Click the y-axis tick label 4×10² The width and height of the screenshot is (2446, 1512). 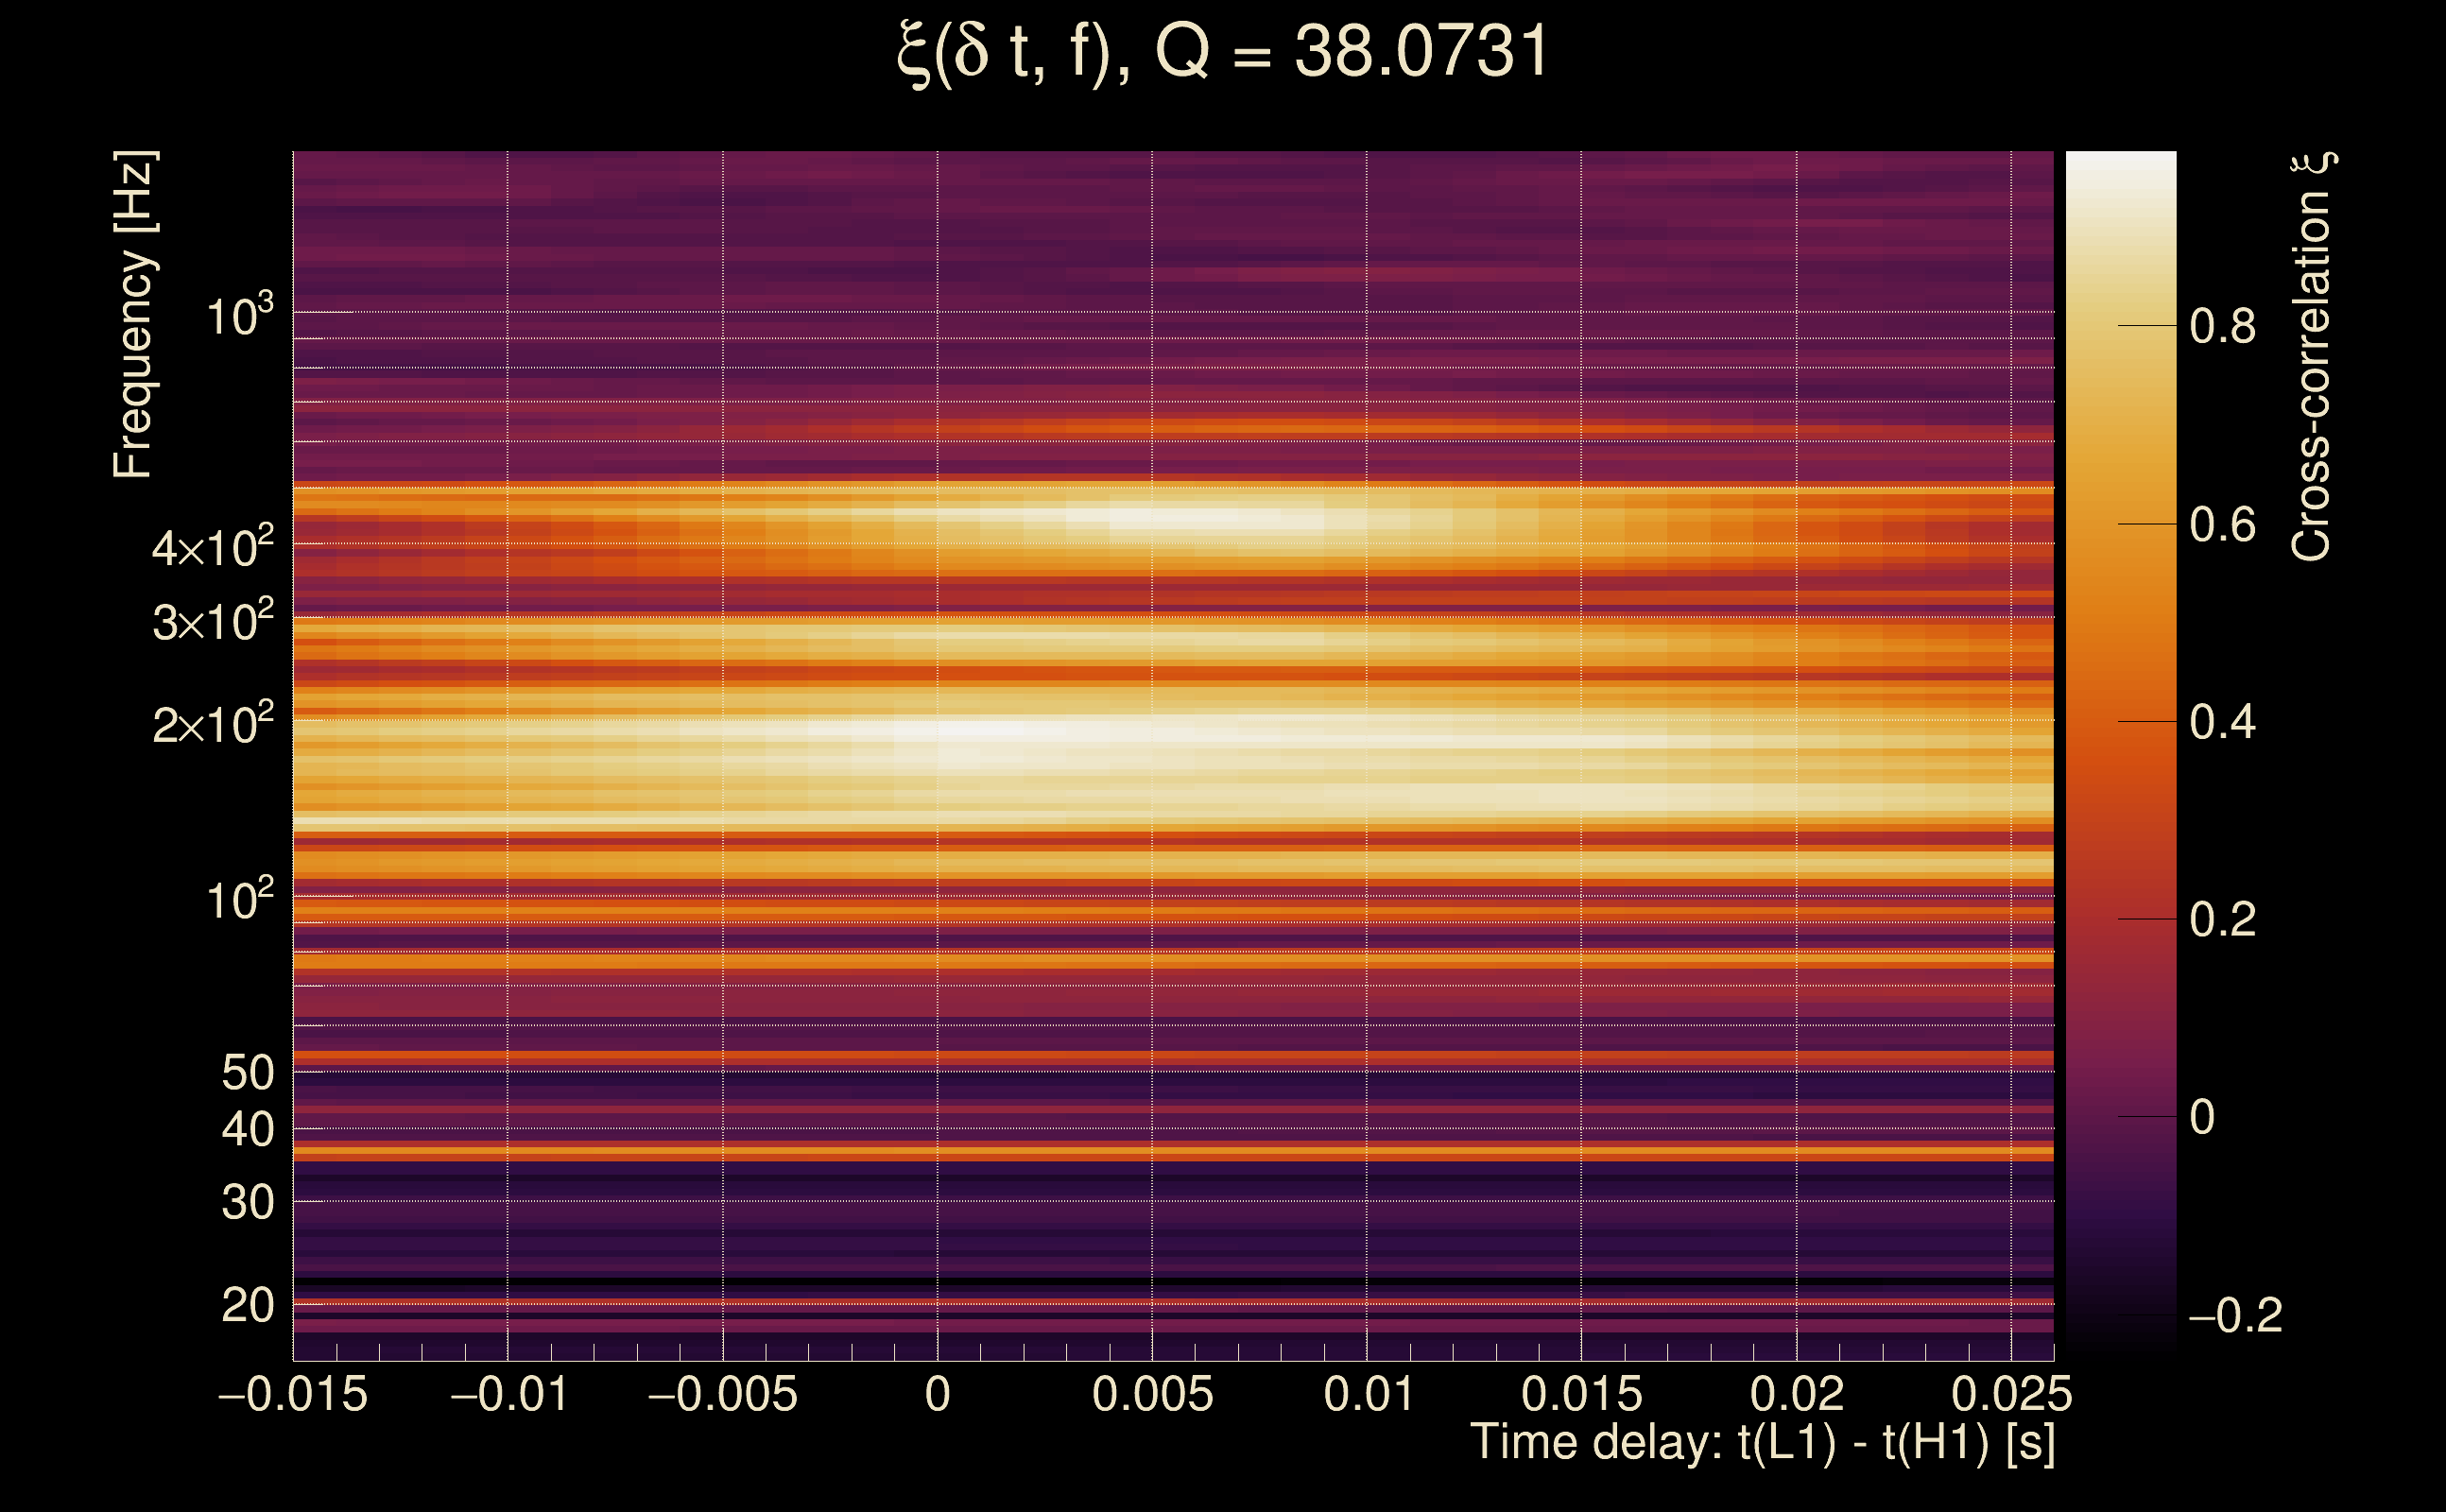pos(212,549)
